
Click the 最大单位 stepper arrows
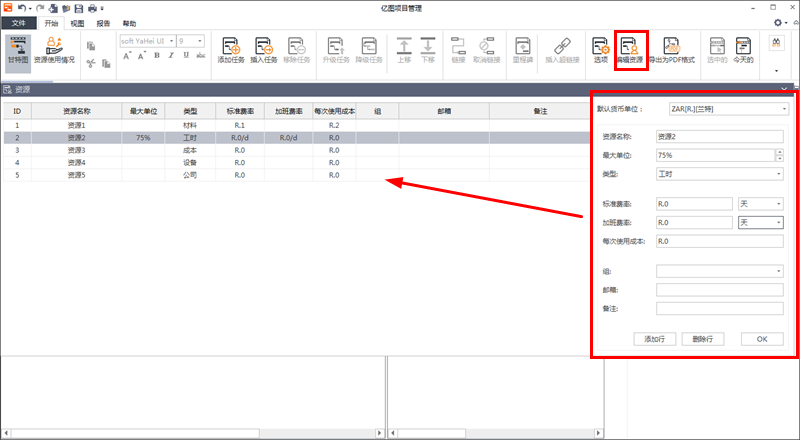(779, 155)
